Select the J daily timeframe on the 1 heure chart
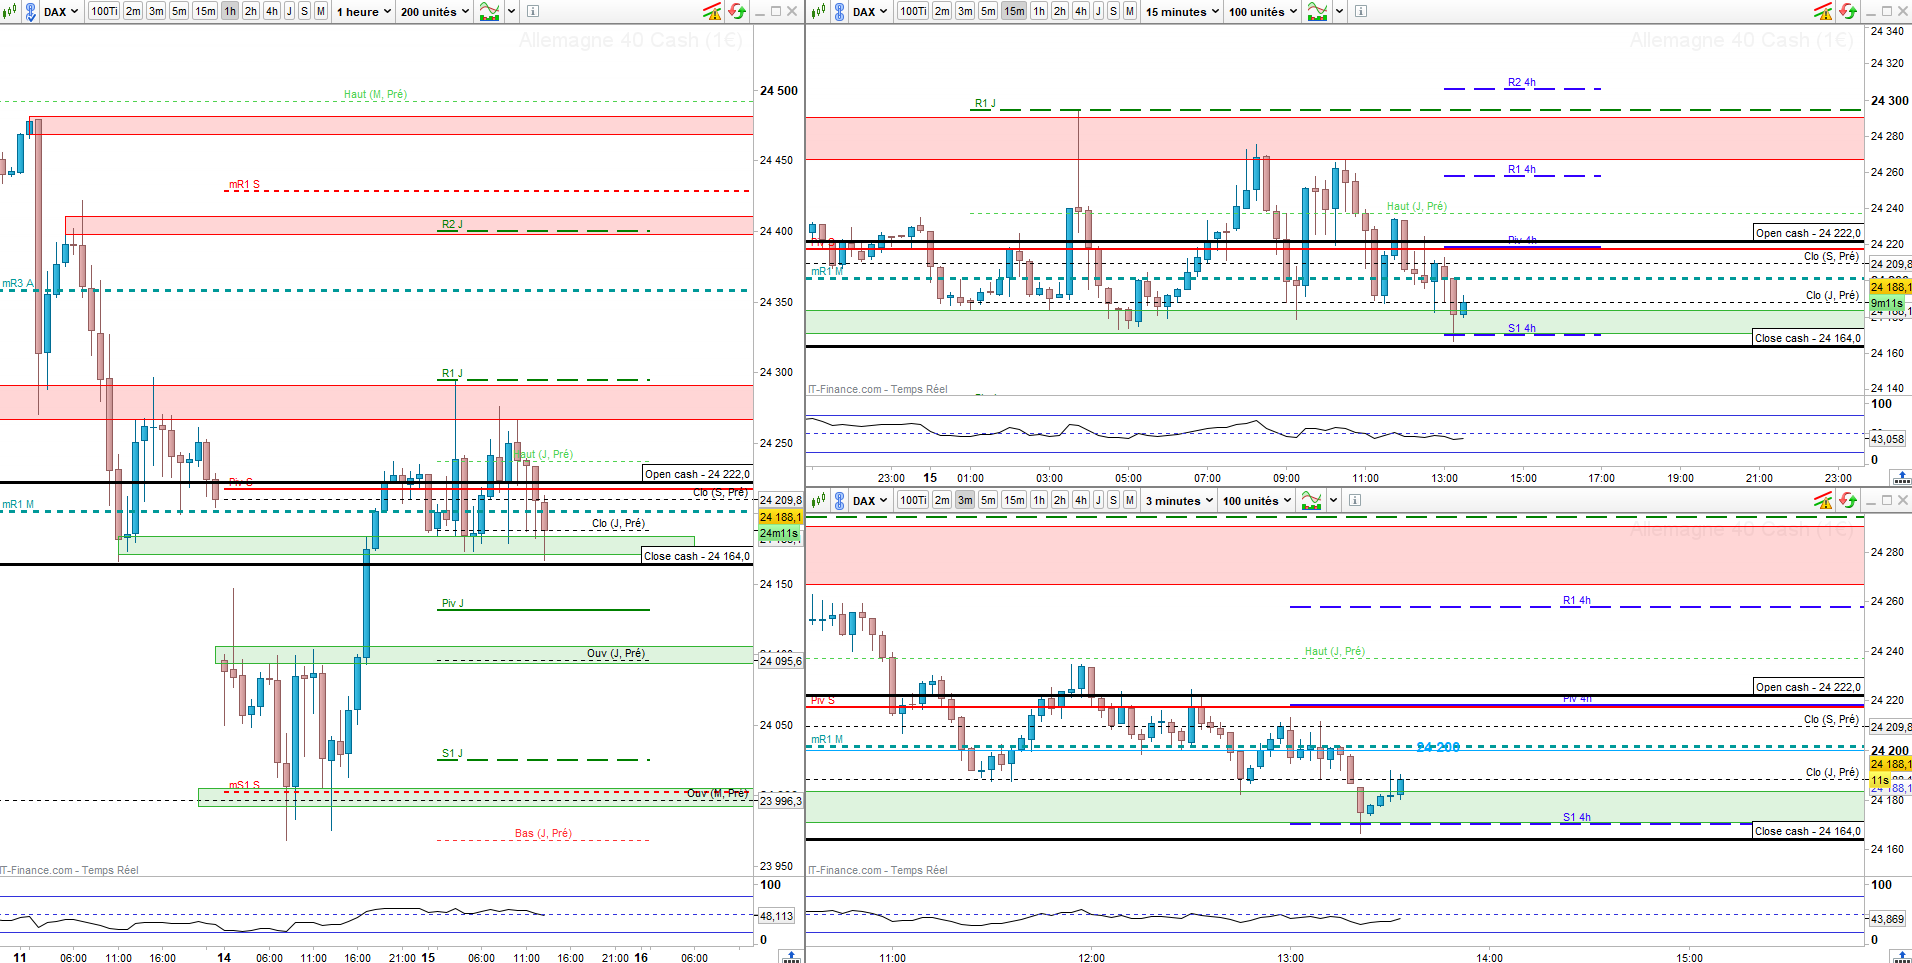The height and width of the screenshot is (963, 1912). (290, 12)
